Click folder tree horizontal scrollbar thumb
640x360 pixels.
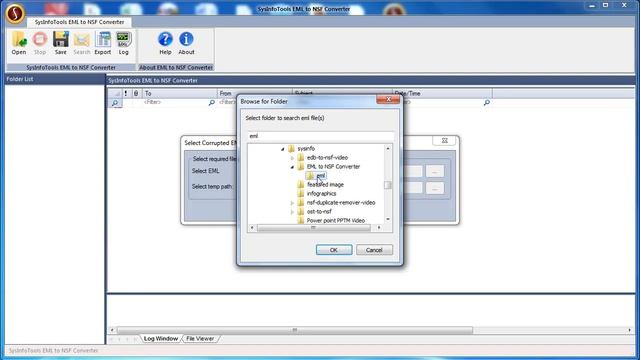pos(313,228)
